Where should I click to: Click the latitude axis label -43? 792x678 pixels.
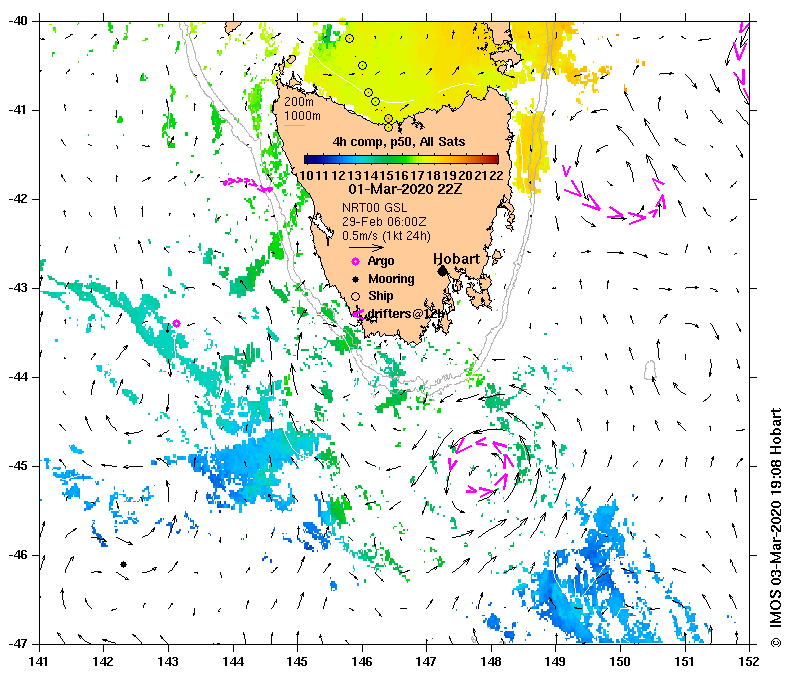tap(18, 288)
